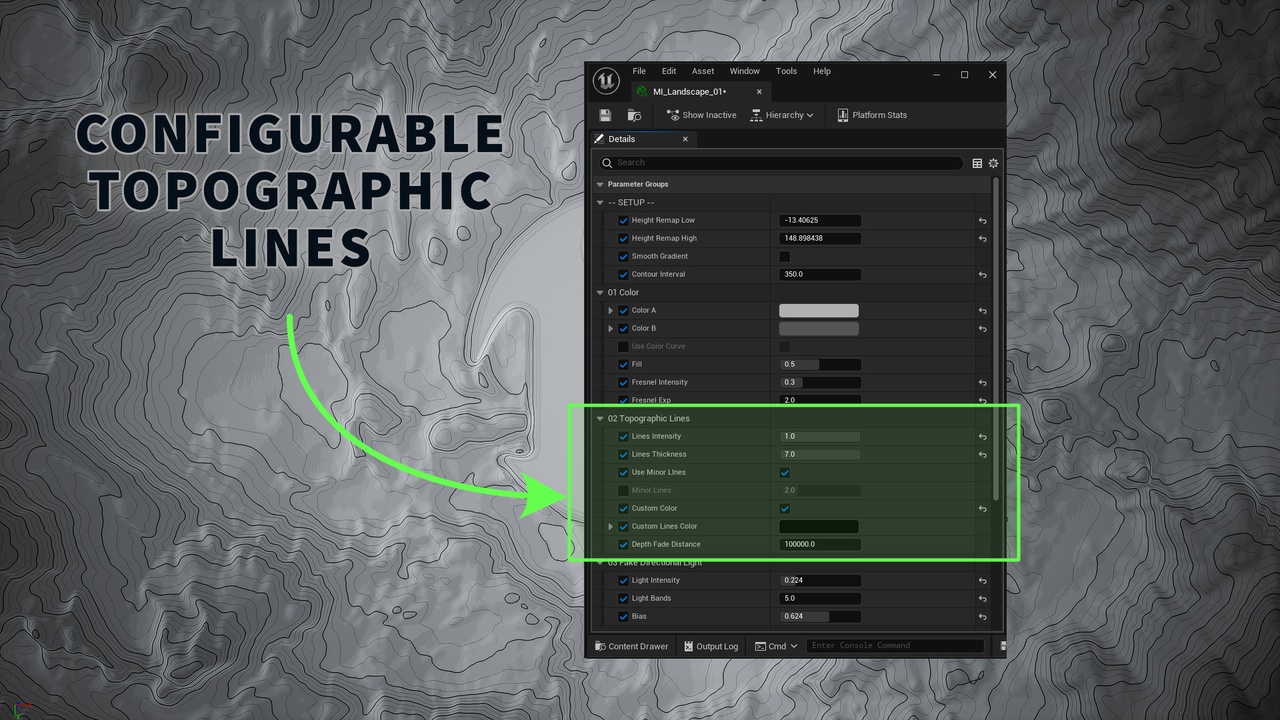Uncheck the Use Minor Lines value checkbox
The width and height of the screenshot is (1280, 720).
point(785,473)
